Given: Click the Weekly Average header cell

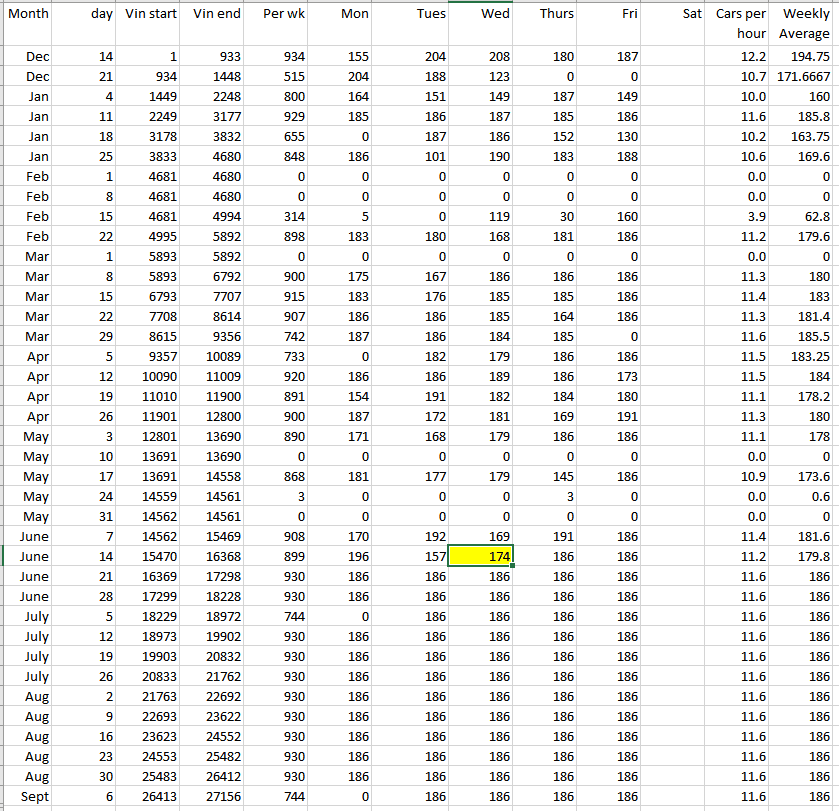Looking at the screenshot, I should [804, 24].
